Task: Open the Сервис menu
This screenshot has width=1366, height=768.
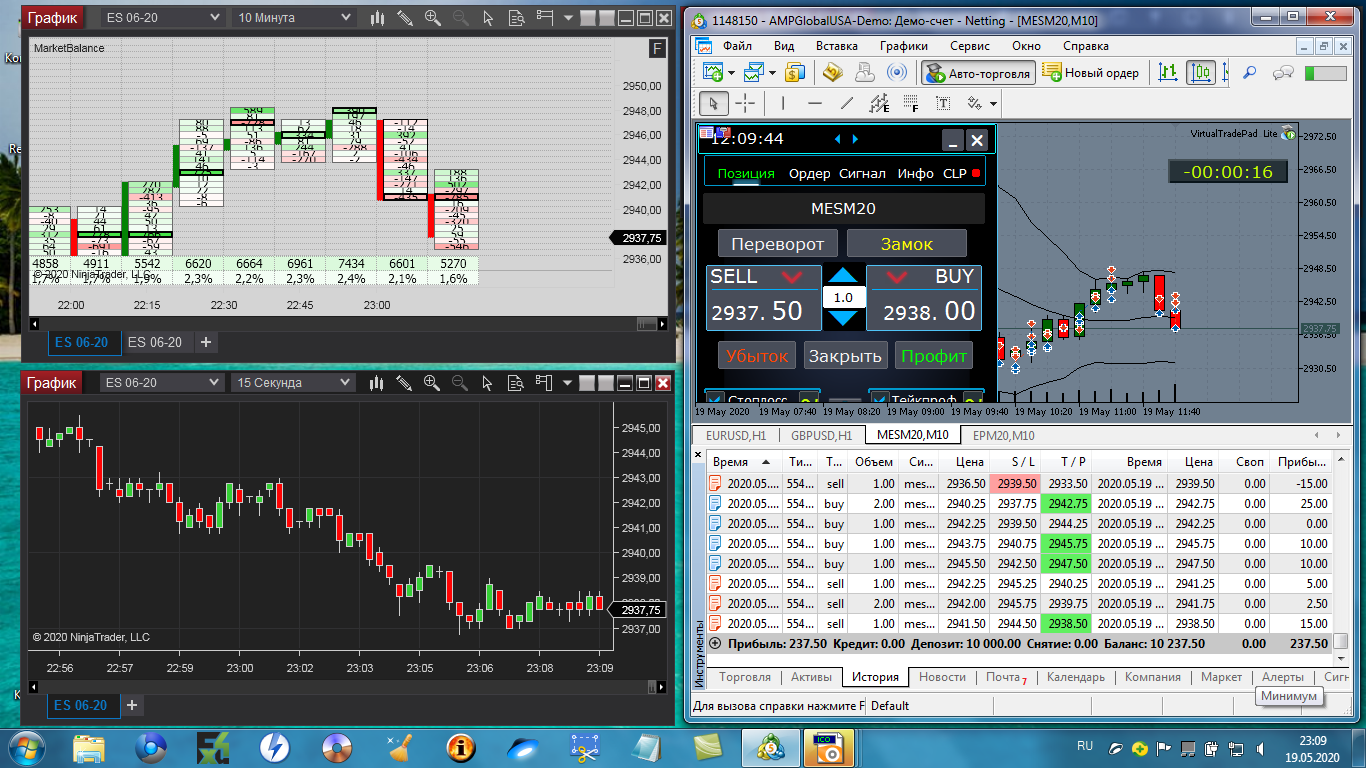Action: pos(970,46)
